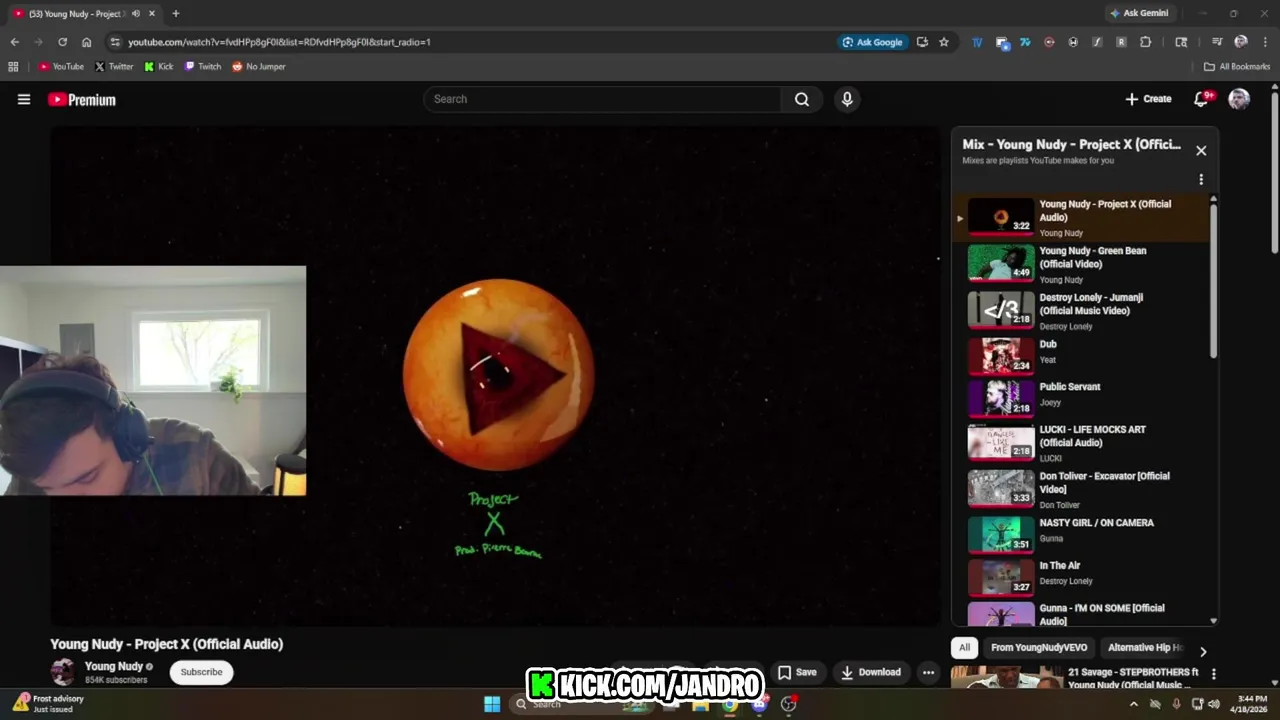
Task: Open Young Nudy channel avatar
Action: pos(63,672)
